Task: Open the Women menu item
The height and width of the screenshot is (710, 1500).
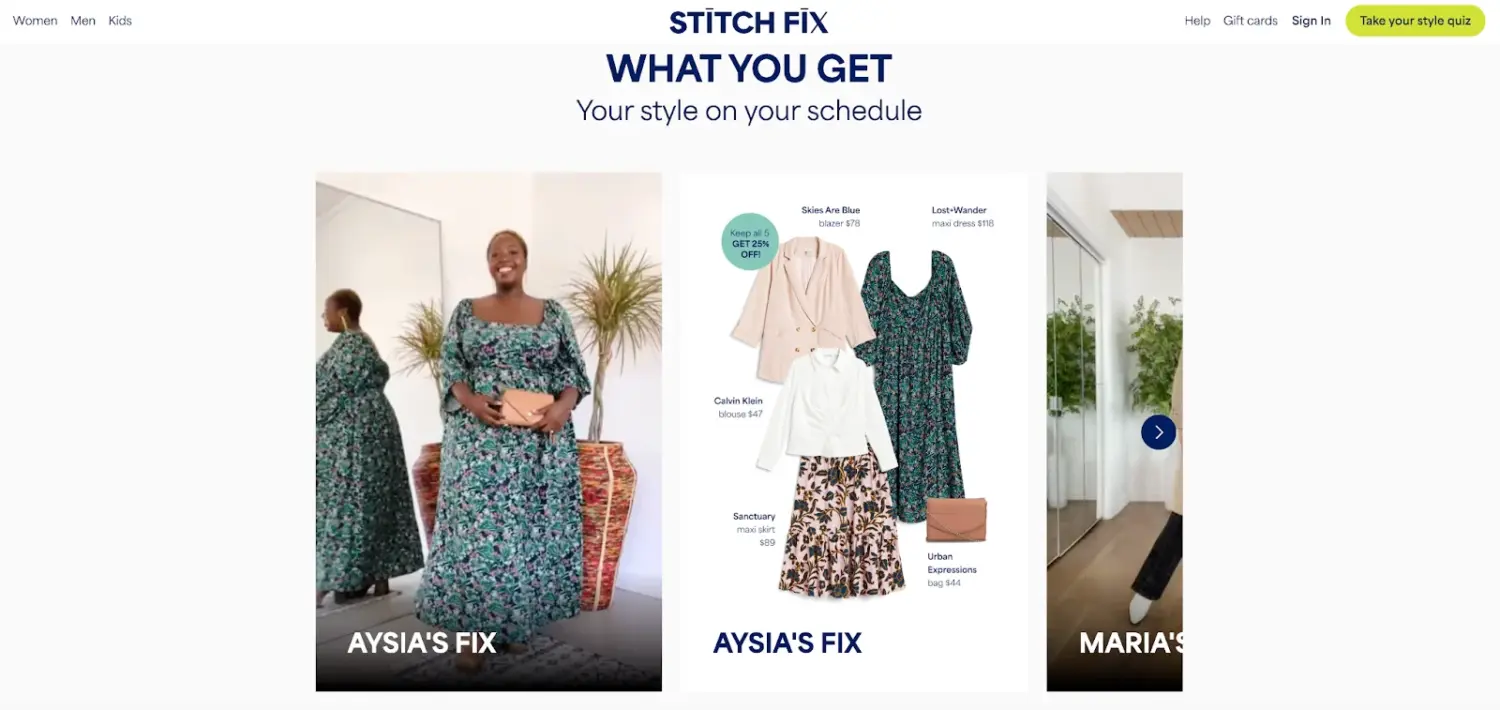Action: [x=35, y=21]
